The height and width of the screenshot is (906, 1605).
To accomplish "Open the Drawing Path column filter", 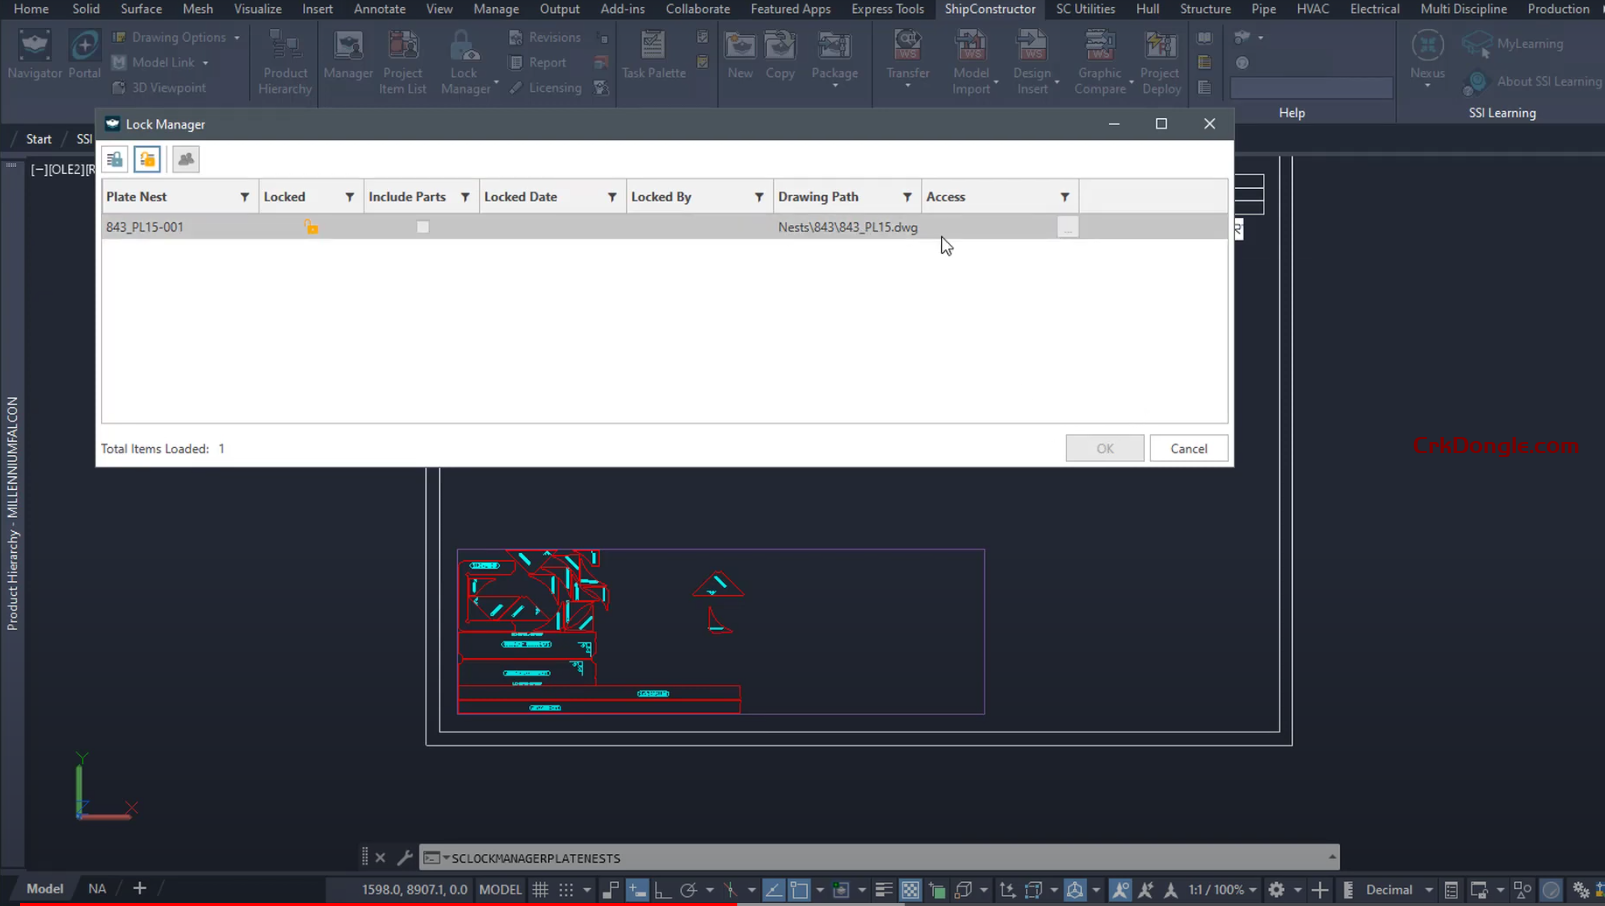I will [x=906, y=196].
